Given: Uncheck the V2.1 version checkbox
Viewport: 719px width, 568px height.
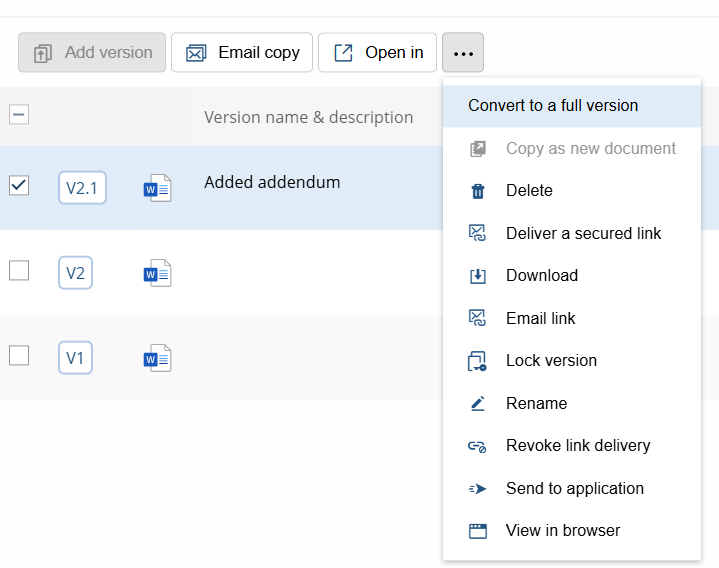Looking at the screenshot, I should point(19,185).
